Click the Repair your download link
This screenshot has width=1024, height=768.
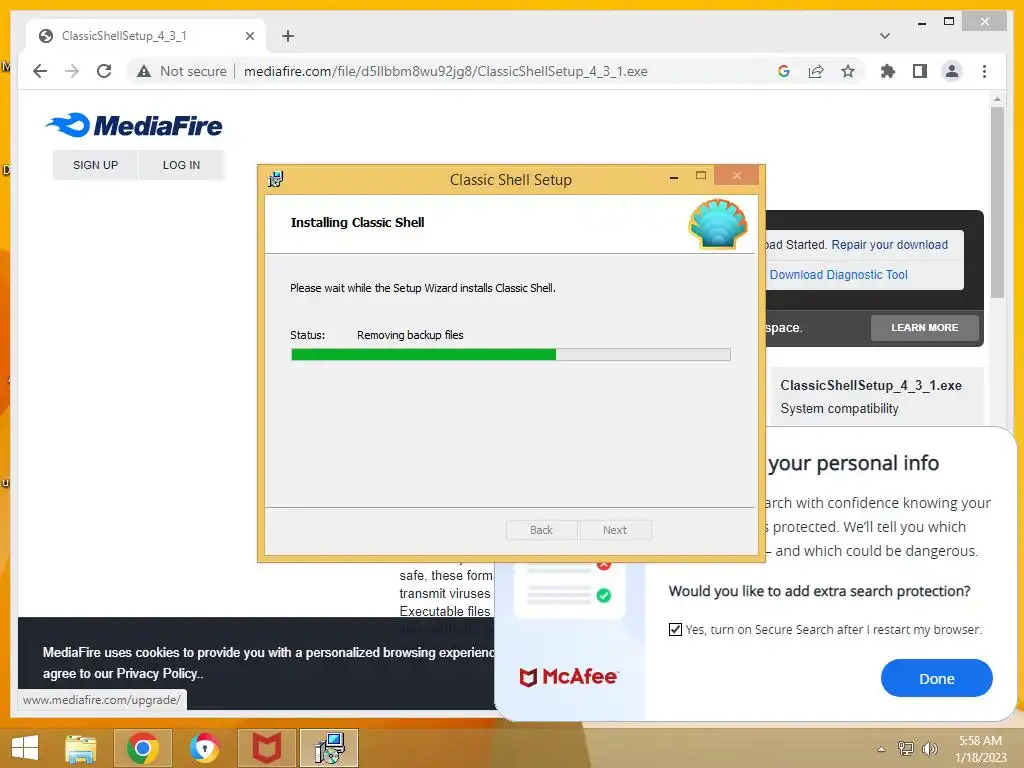coord(889,245)
